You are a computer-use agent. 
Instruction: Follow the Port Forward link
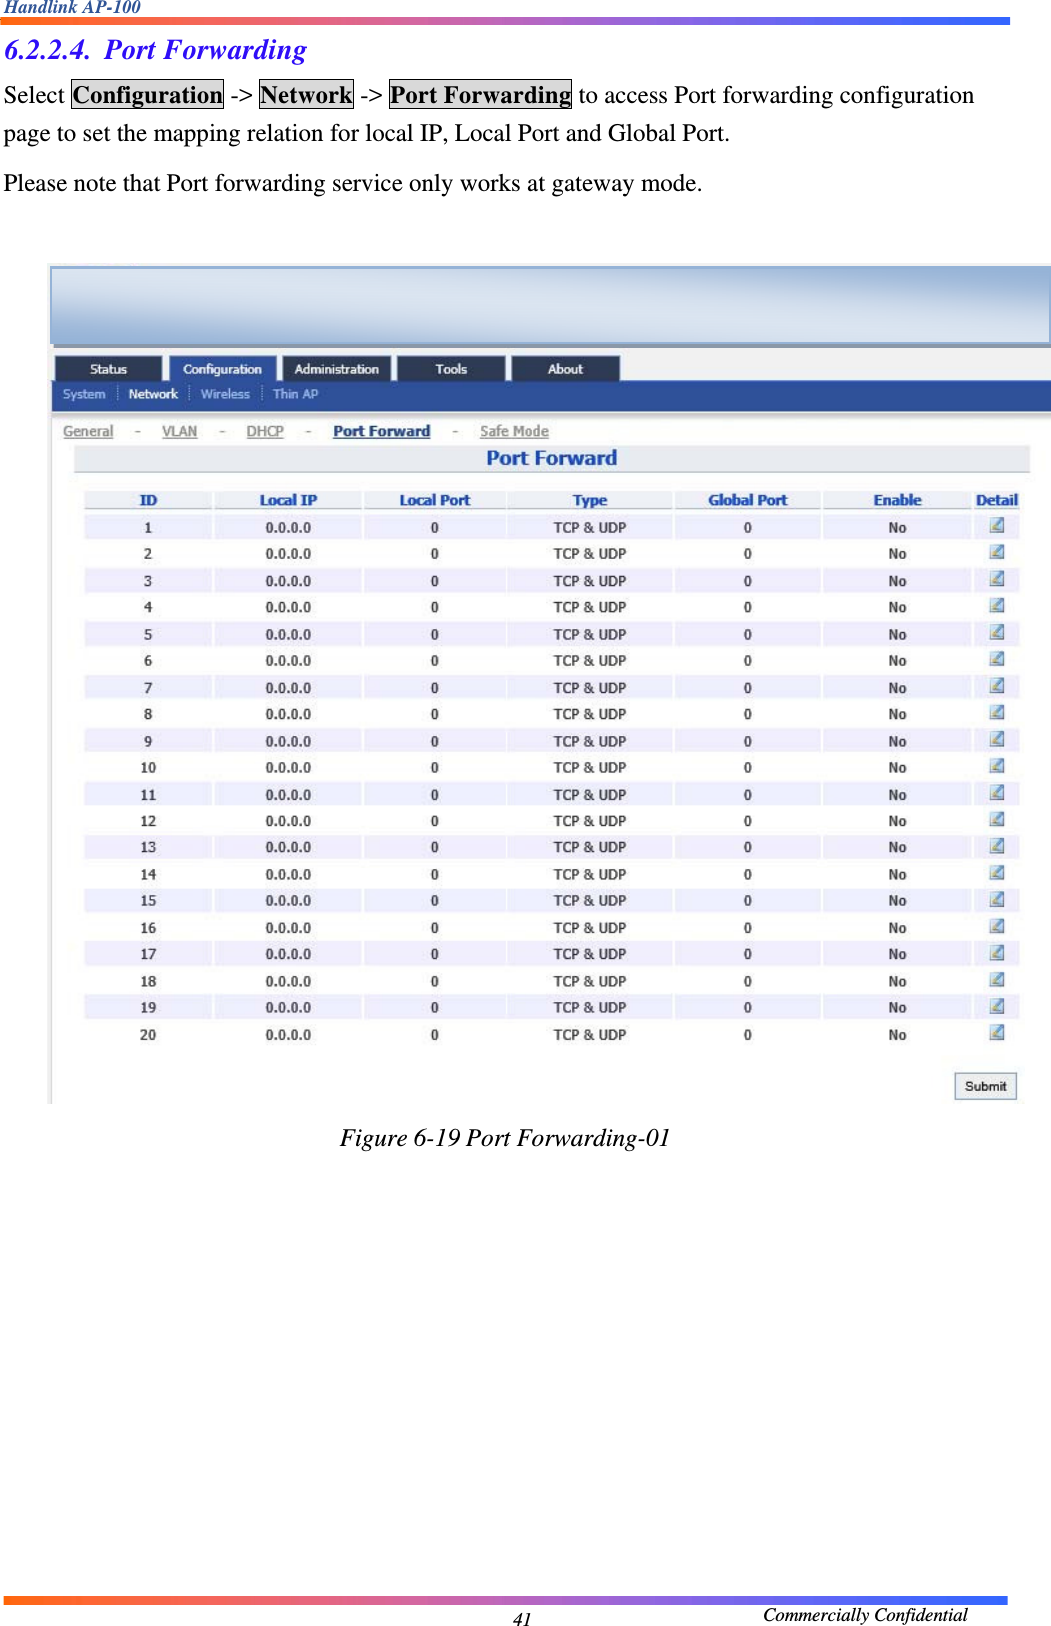[382, 431]
